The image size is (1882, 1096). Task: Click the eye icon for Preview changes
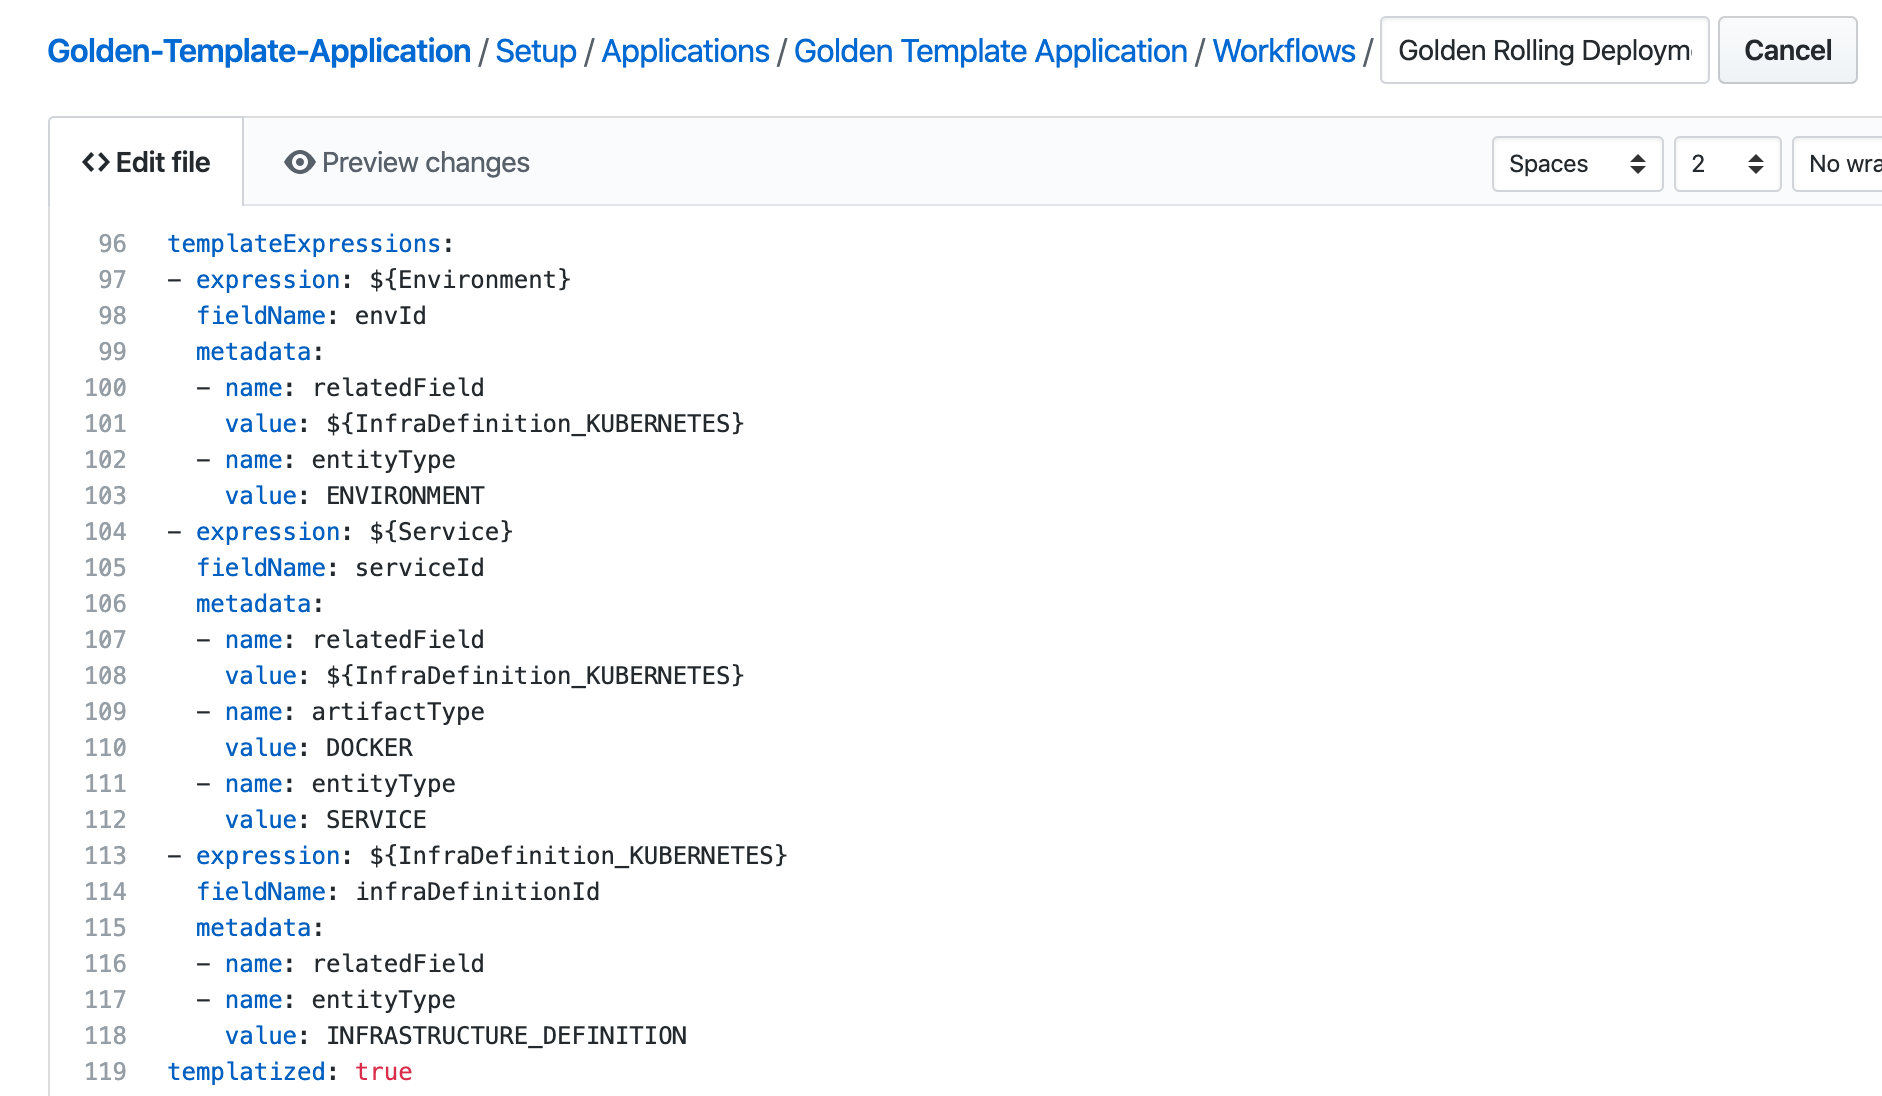(299, 162)
